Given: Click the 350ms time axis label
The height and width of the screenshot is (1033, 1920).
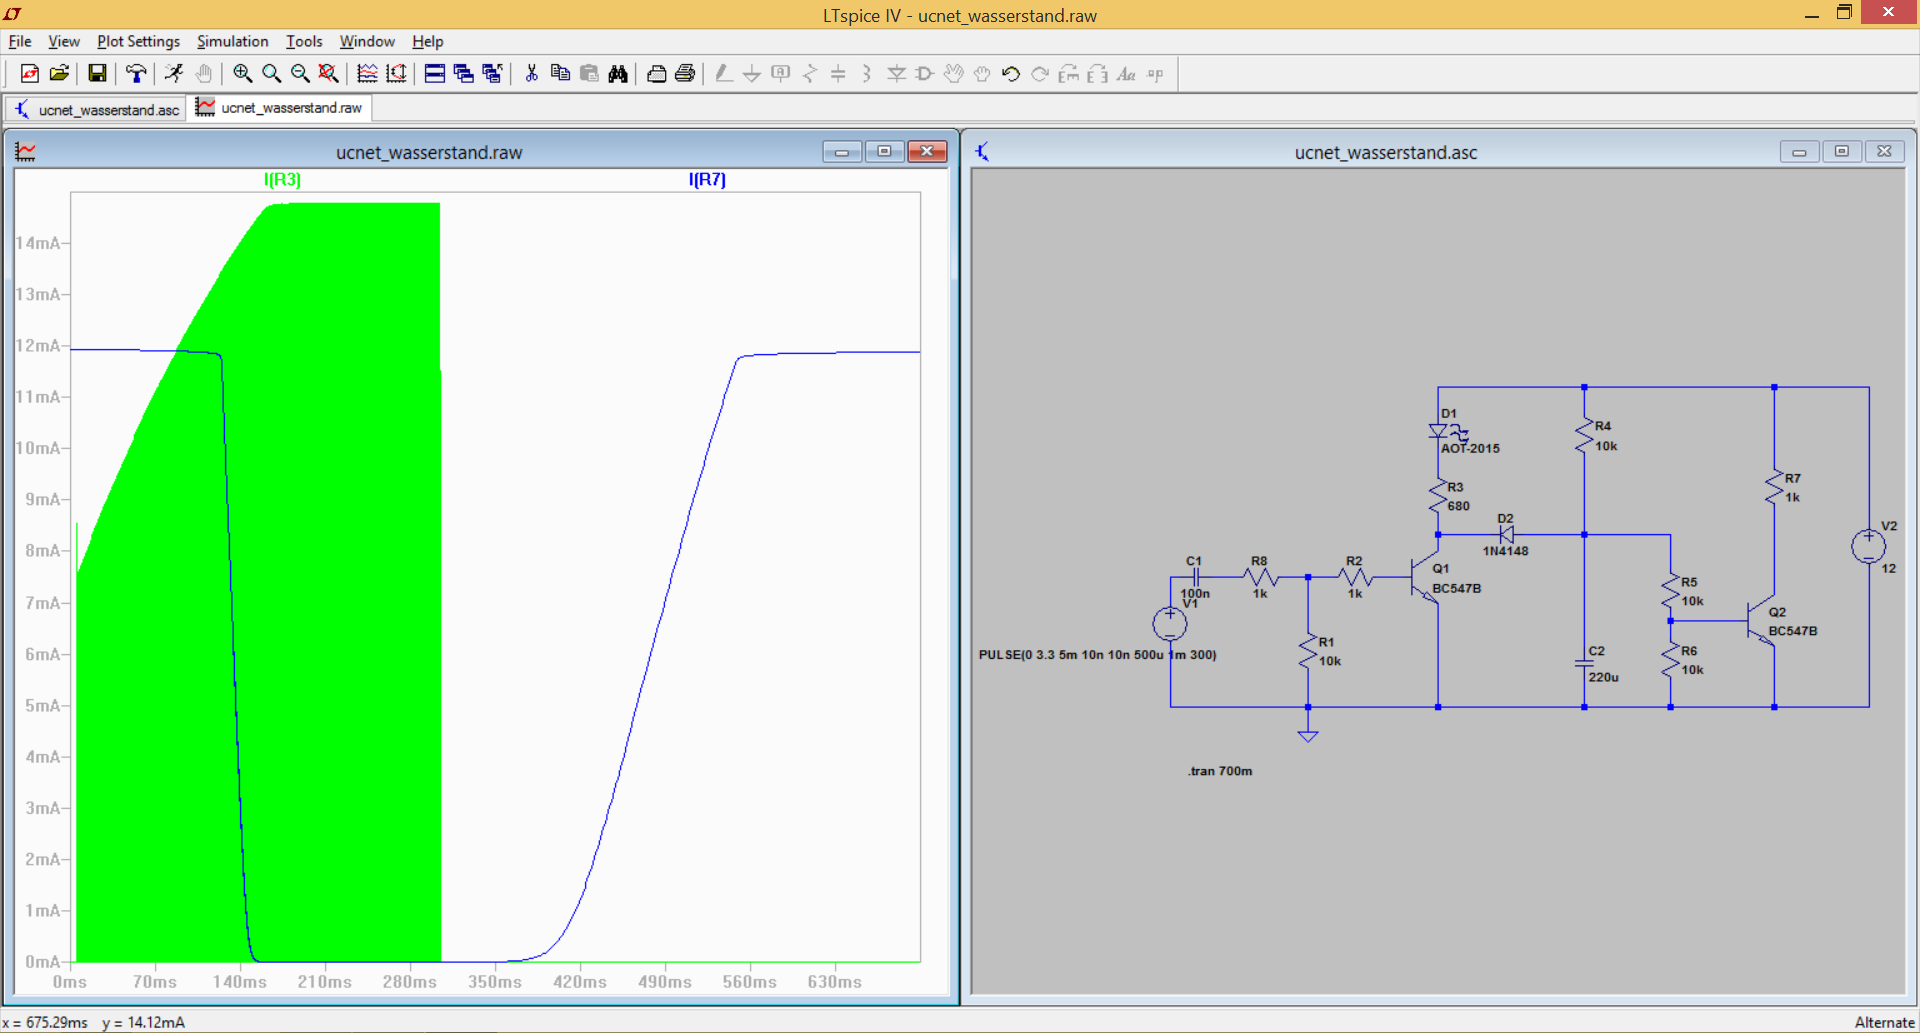Looking at the screenshot, I should [x=495, y=982].
